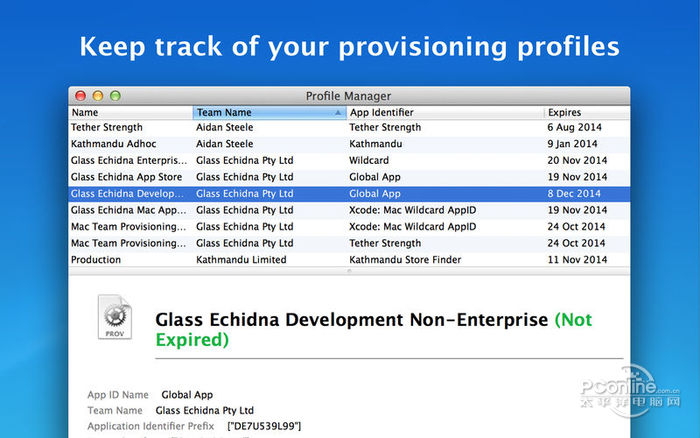Select Mac Team Provisioning row with Xcode Wildcard
The image size is (700, 438).
349,227
